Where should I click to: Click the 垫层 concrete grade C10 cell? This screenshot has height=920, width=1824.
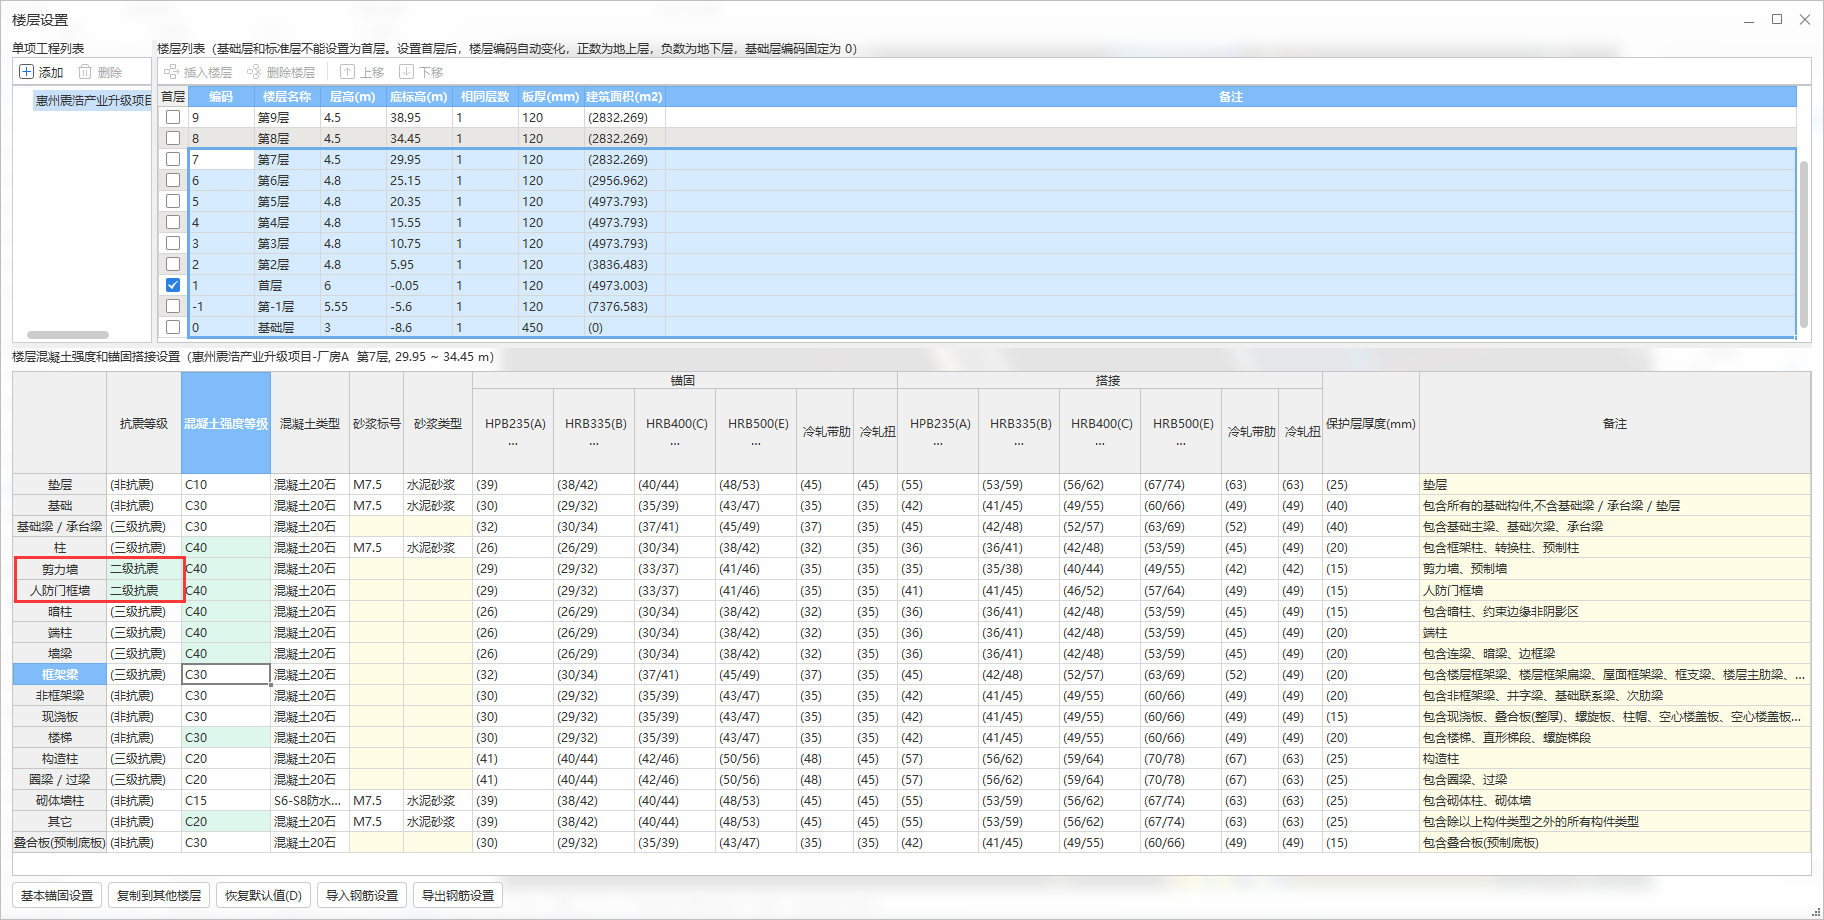coord(226,484)
